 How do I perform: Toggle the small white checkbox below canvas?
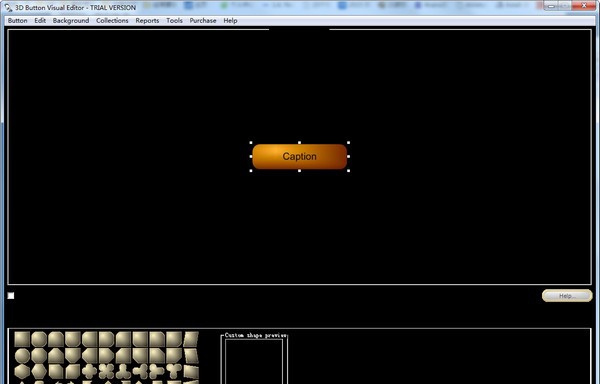(11, 296)
